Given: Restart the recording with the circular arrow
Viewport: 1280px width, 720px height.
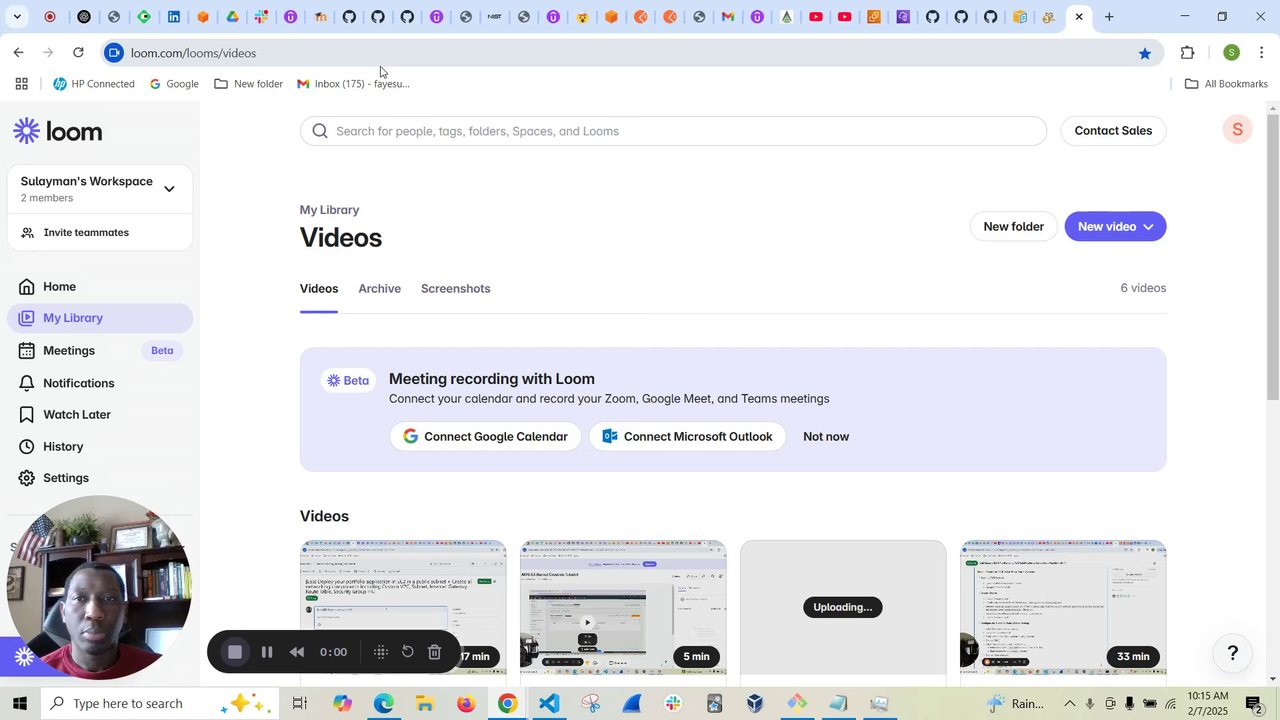Looking at the screenshot, I should tap(408, 652).
